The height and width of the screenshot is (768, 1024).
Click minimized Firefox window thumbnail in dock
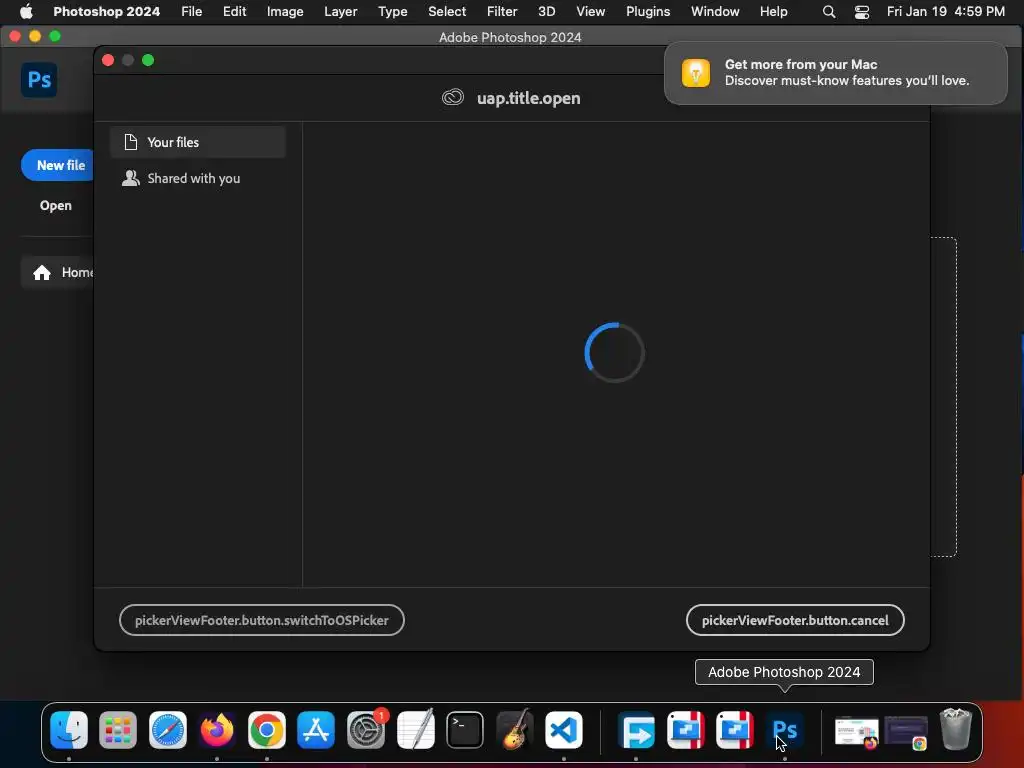pyautogui.click(x=856, y=731)
